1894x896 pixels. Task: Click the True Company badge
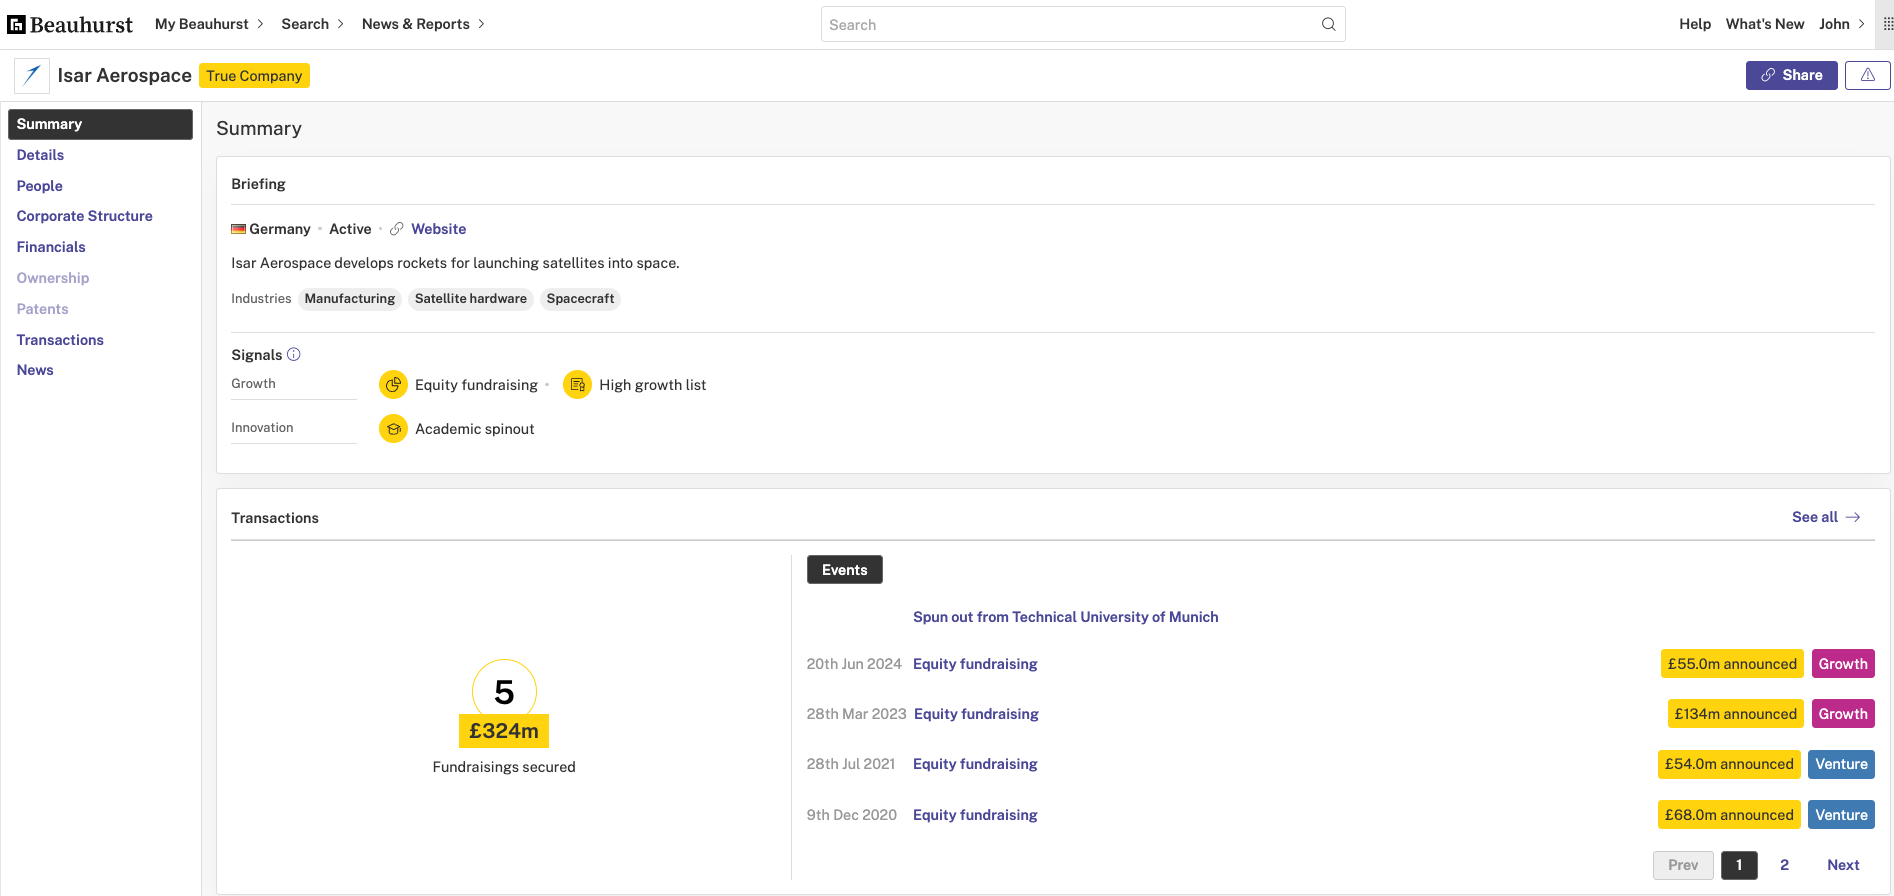(254, 76)
